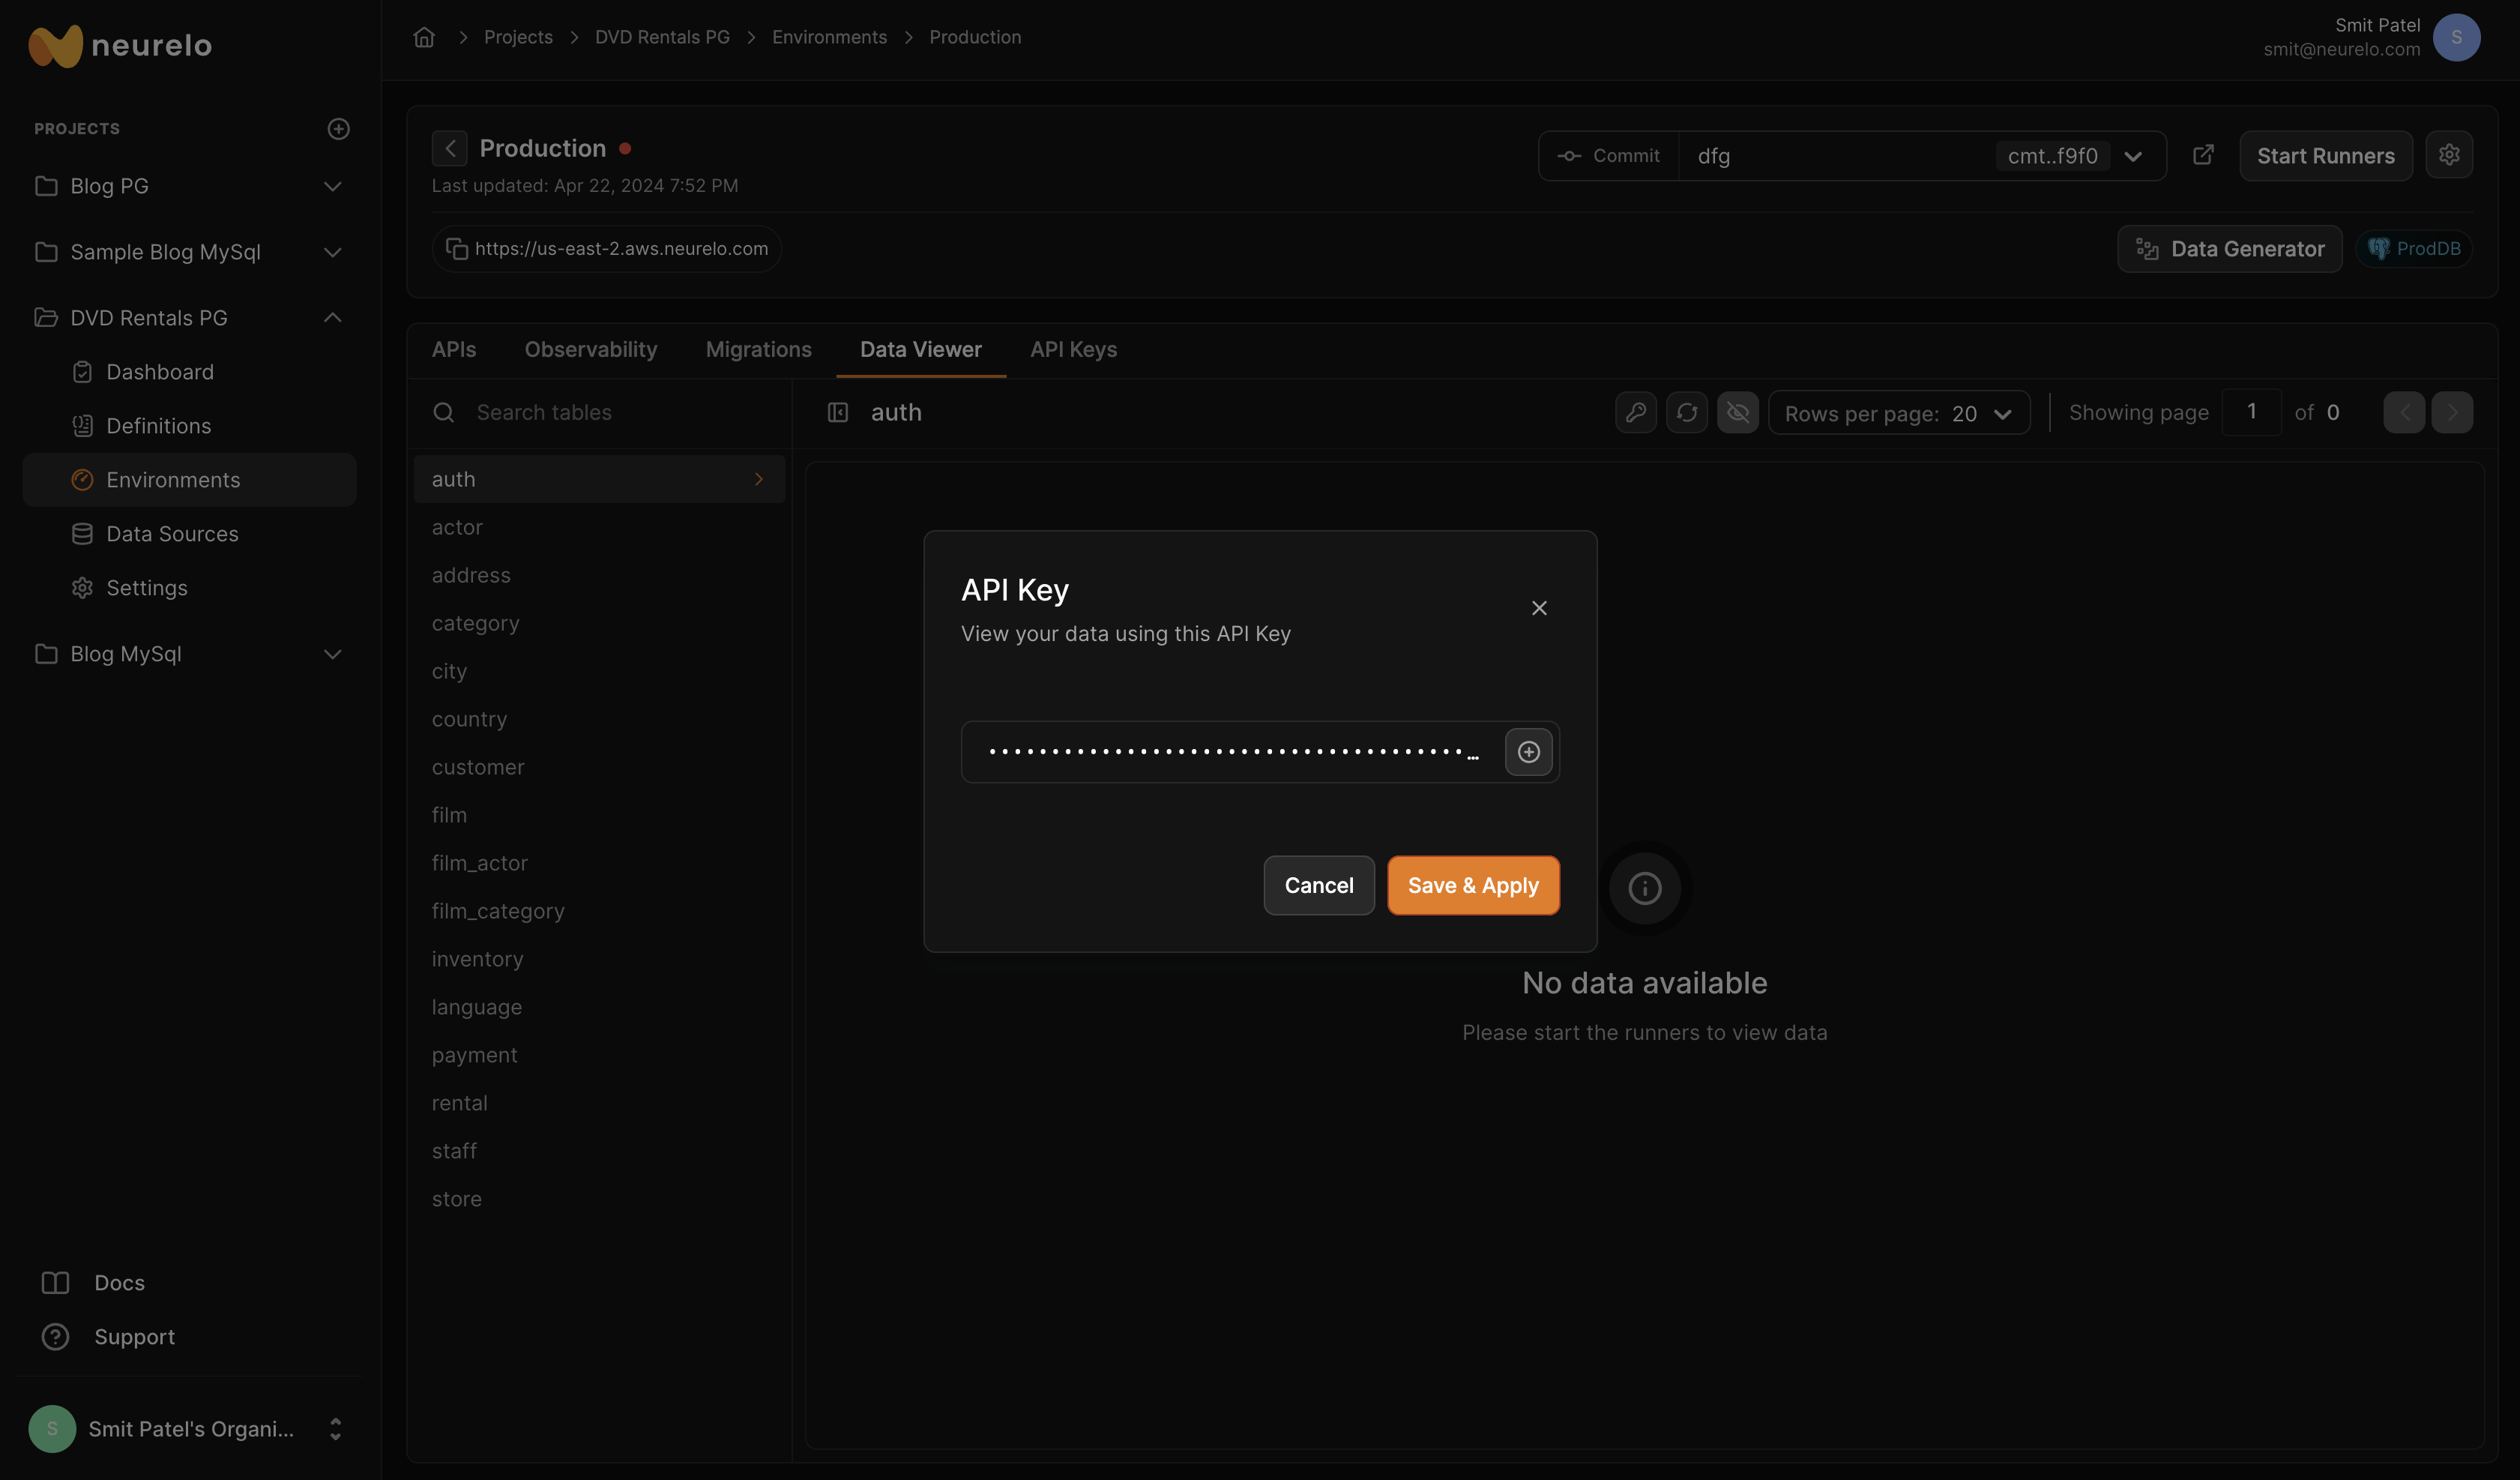Open the commit selector dropdown
Screen dimensions: 2520x1480
2132,156
